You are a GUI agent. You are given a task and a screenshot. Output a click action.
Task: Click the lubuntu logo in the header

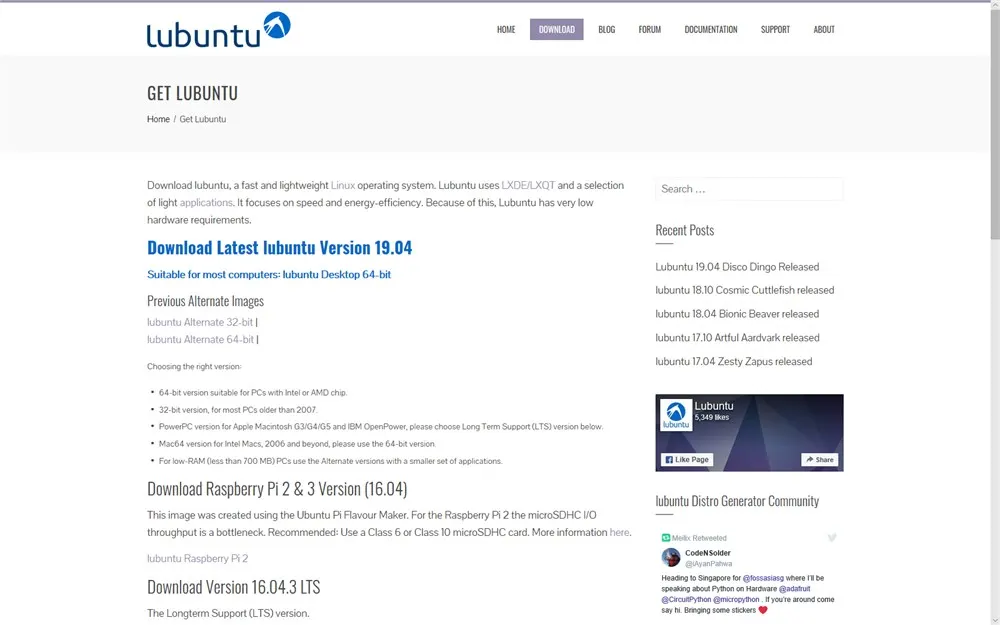pos(219,29)
